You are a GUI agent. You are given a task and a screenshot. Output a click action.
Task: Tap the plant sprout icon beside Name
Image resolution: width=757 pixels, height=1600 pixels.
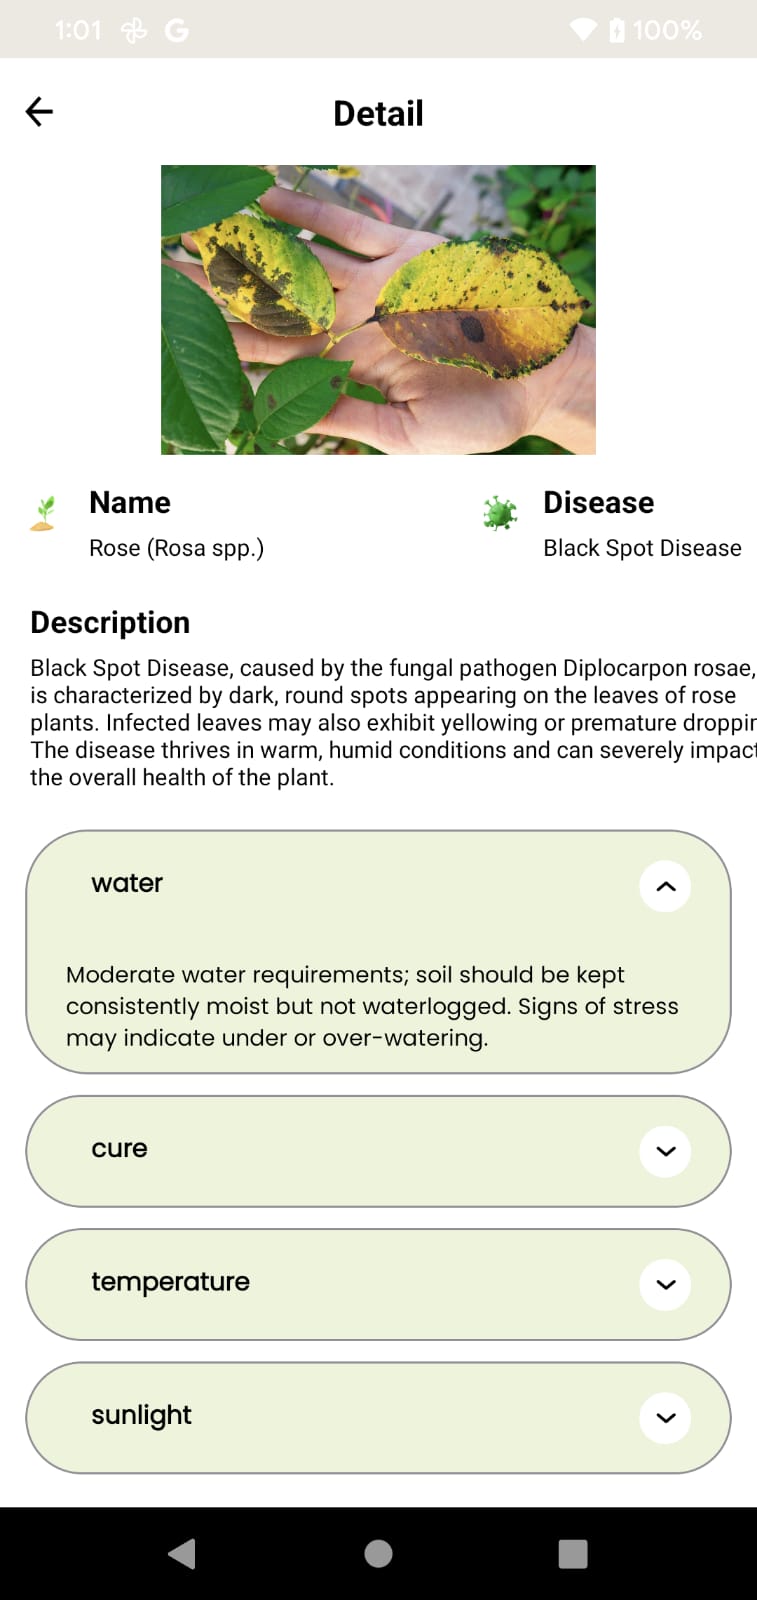coord(43,513)
